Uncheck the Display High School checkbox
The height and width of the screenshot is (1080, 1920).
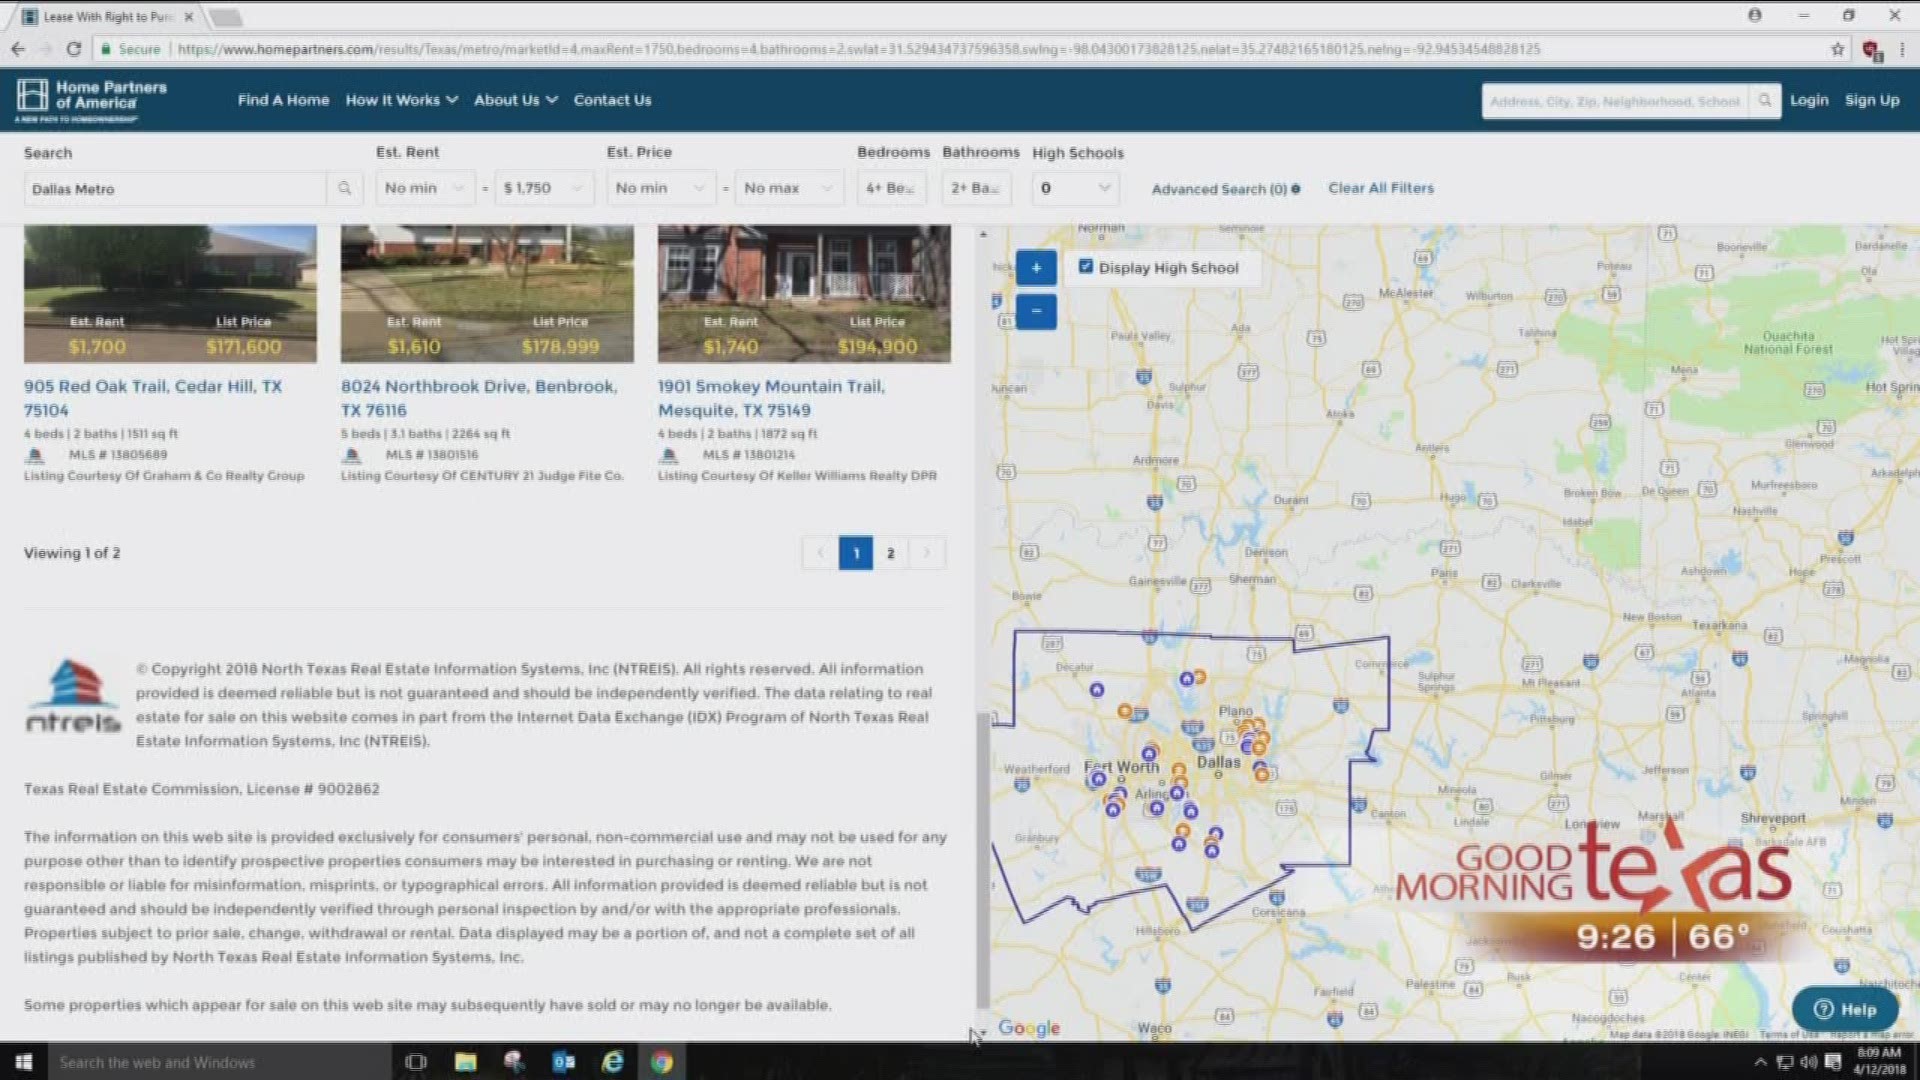point(1086,266)
